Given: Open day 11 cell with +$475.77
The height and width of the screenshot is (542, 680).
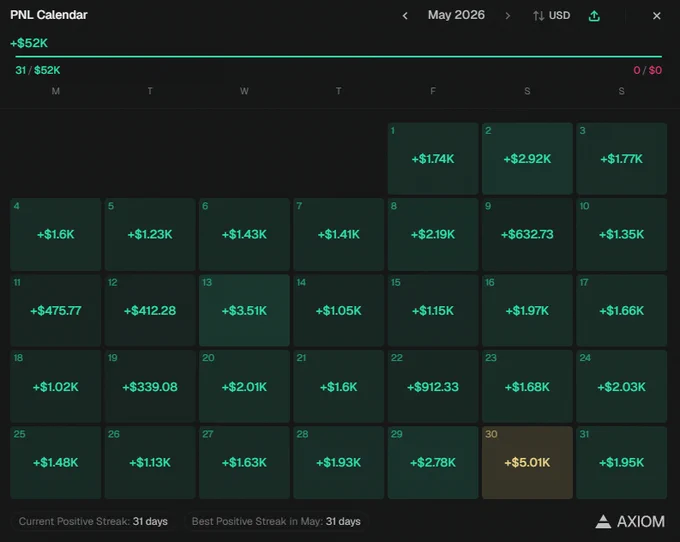Looking at the screenshot, I should pyautogui.click(x=56, y=310).
